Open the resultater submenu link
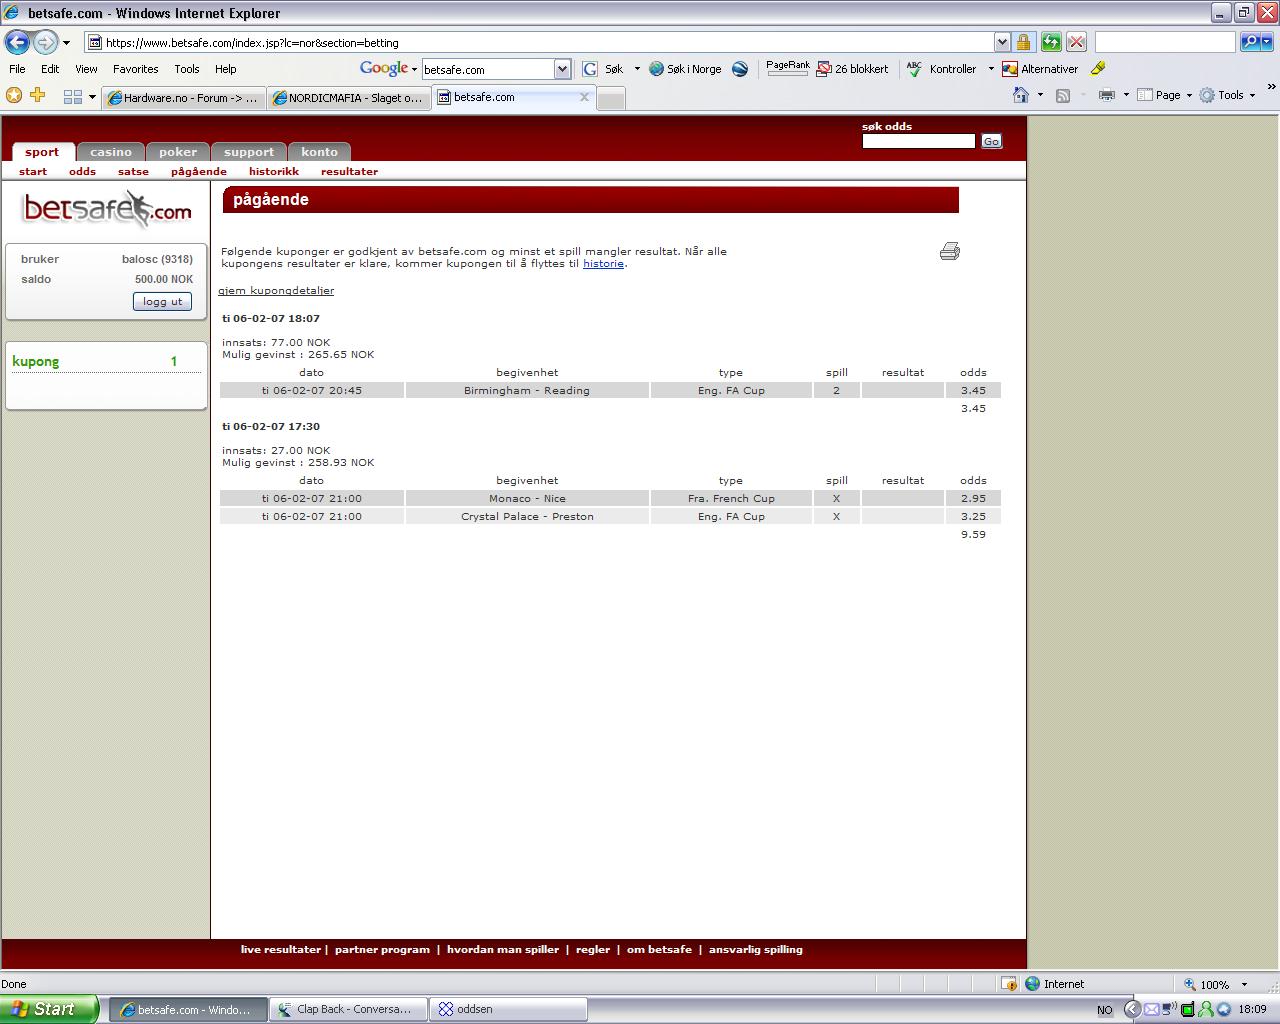The image size is (1280, 1024). pyautogui.click(x=349, y=172)
